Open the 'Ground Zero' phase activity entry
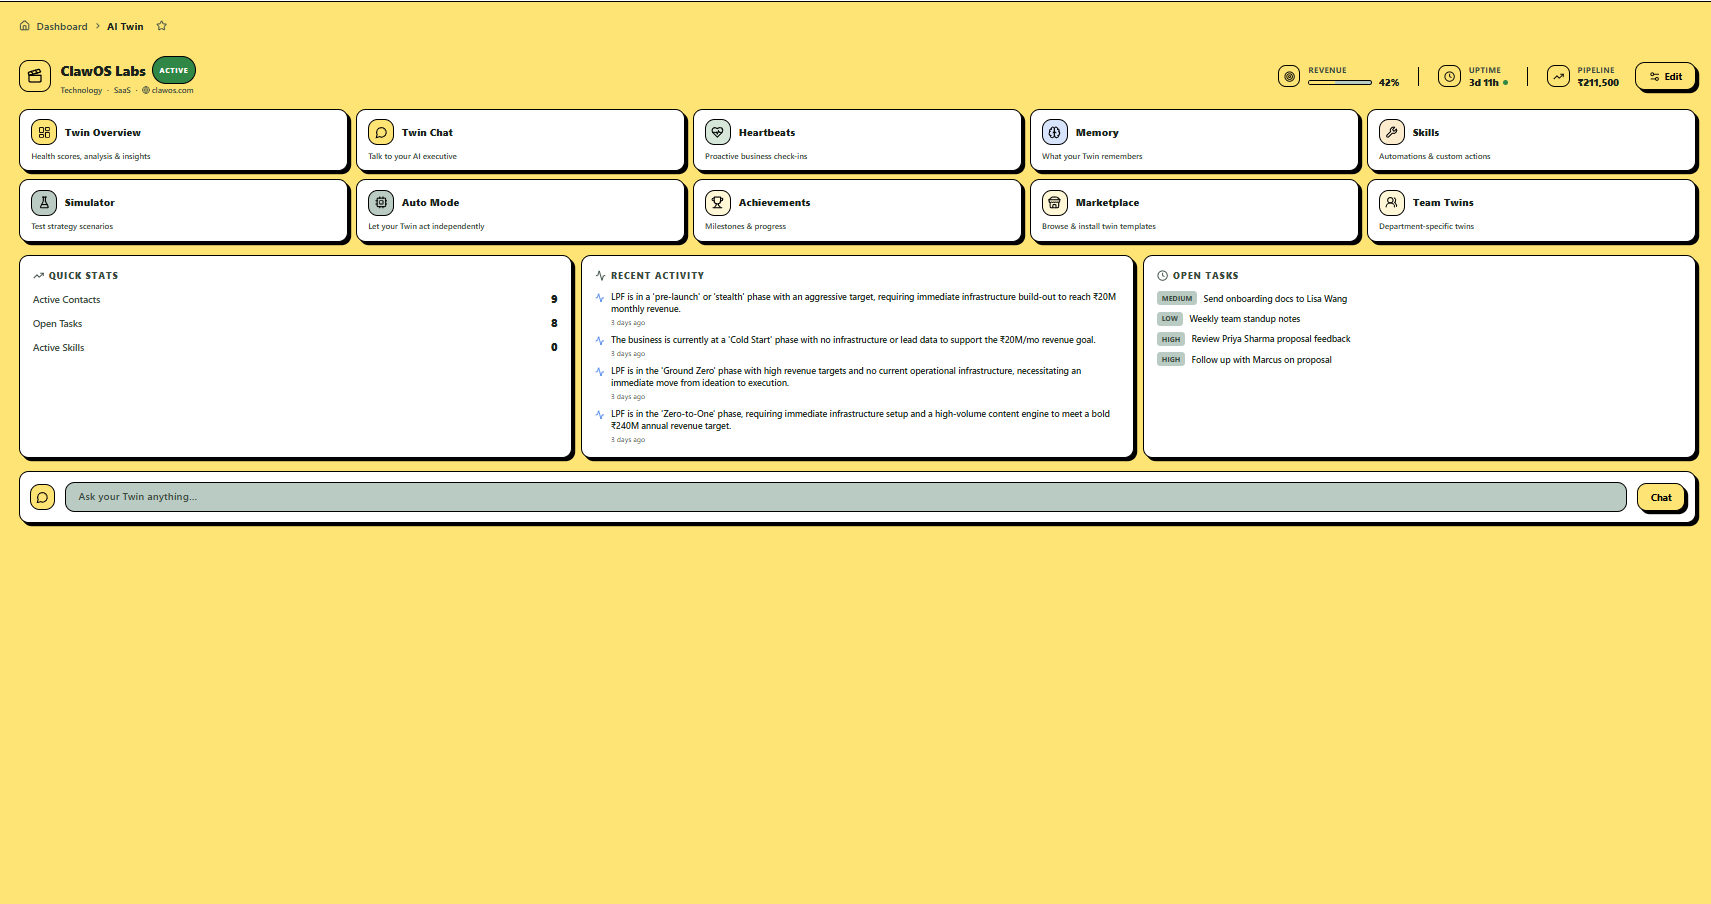 (x=857, y=383)
